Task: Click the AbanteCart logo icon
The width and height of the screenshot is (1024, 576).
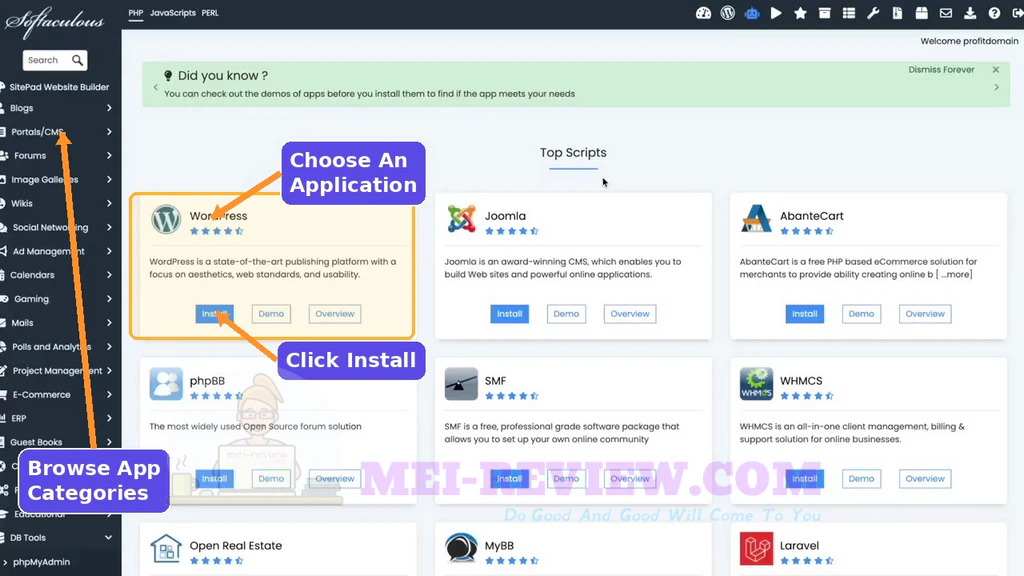Action: [x=756, y=219]
